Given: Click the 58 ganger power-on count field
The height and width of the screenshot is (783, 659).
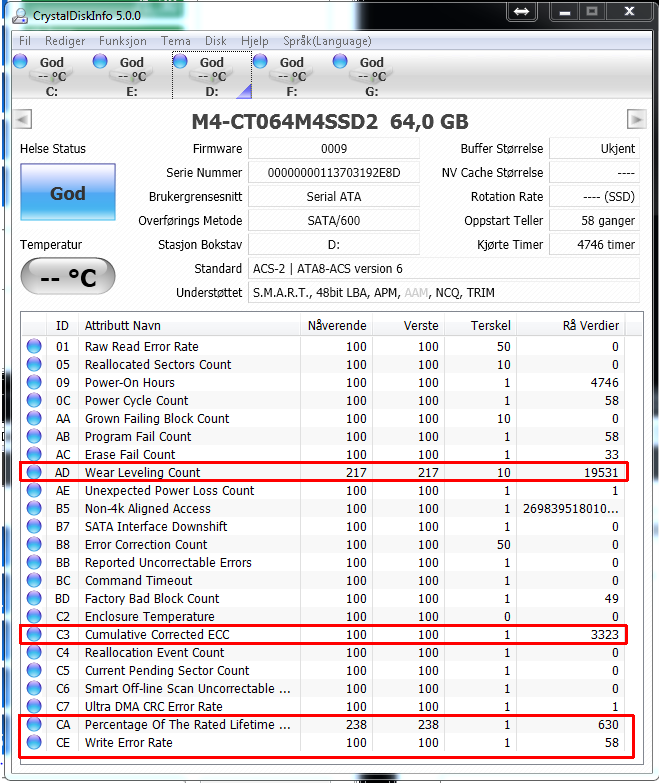Looking at the screenshot, I should point(594,221).
